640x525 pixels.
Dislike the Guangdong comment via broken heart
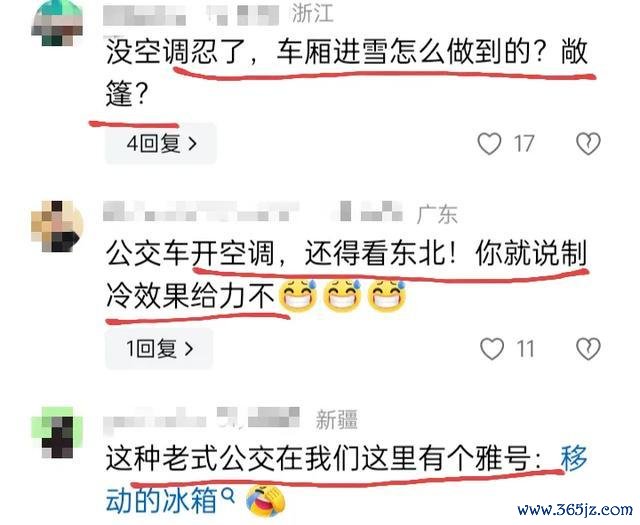click(588, 349)
